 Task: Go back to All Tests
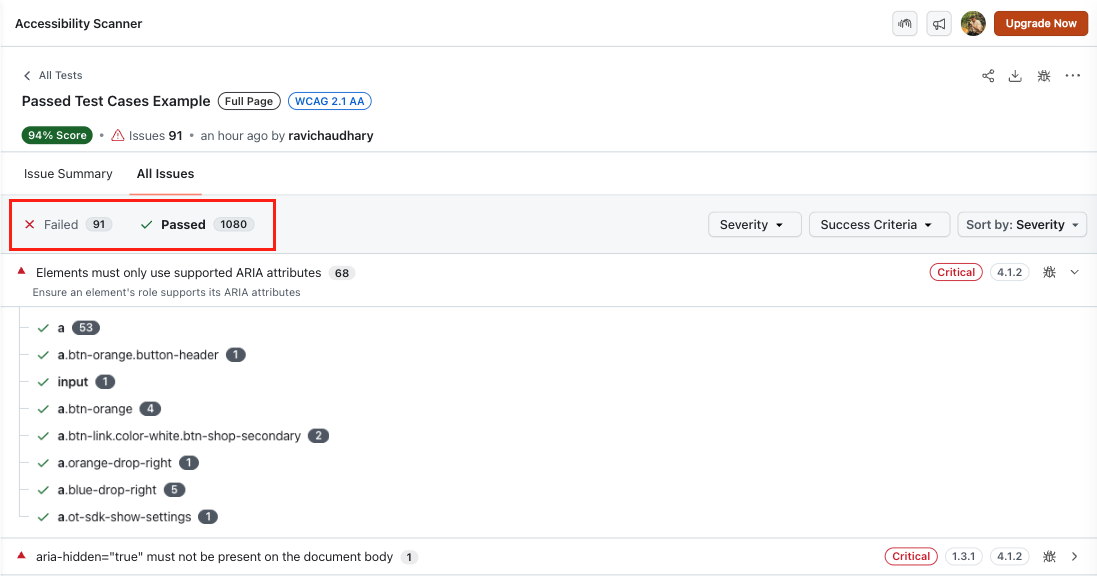coord(53,75)
